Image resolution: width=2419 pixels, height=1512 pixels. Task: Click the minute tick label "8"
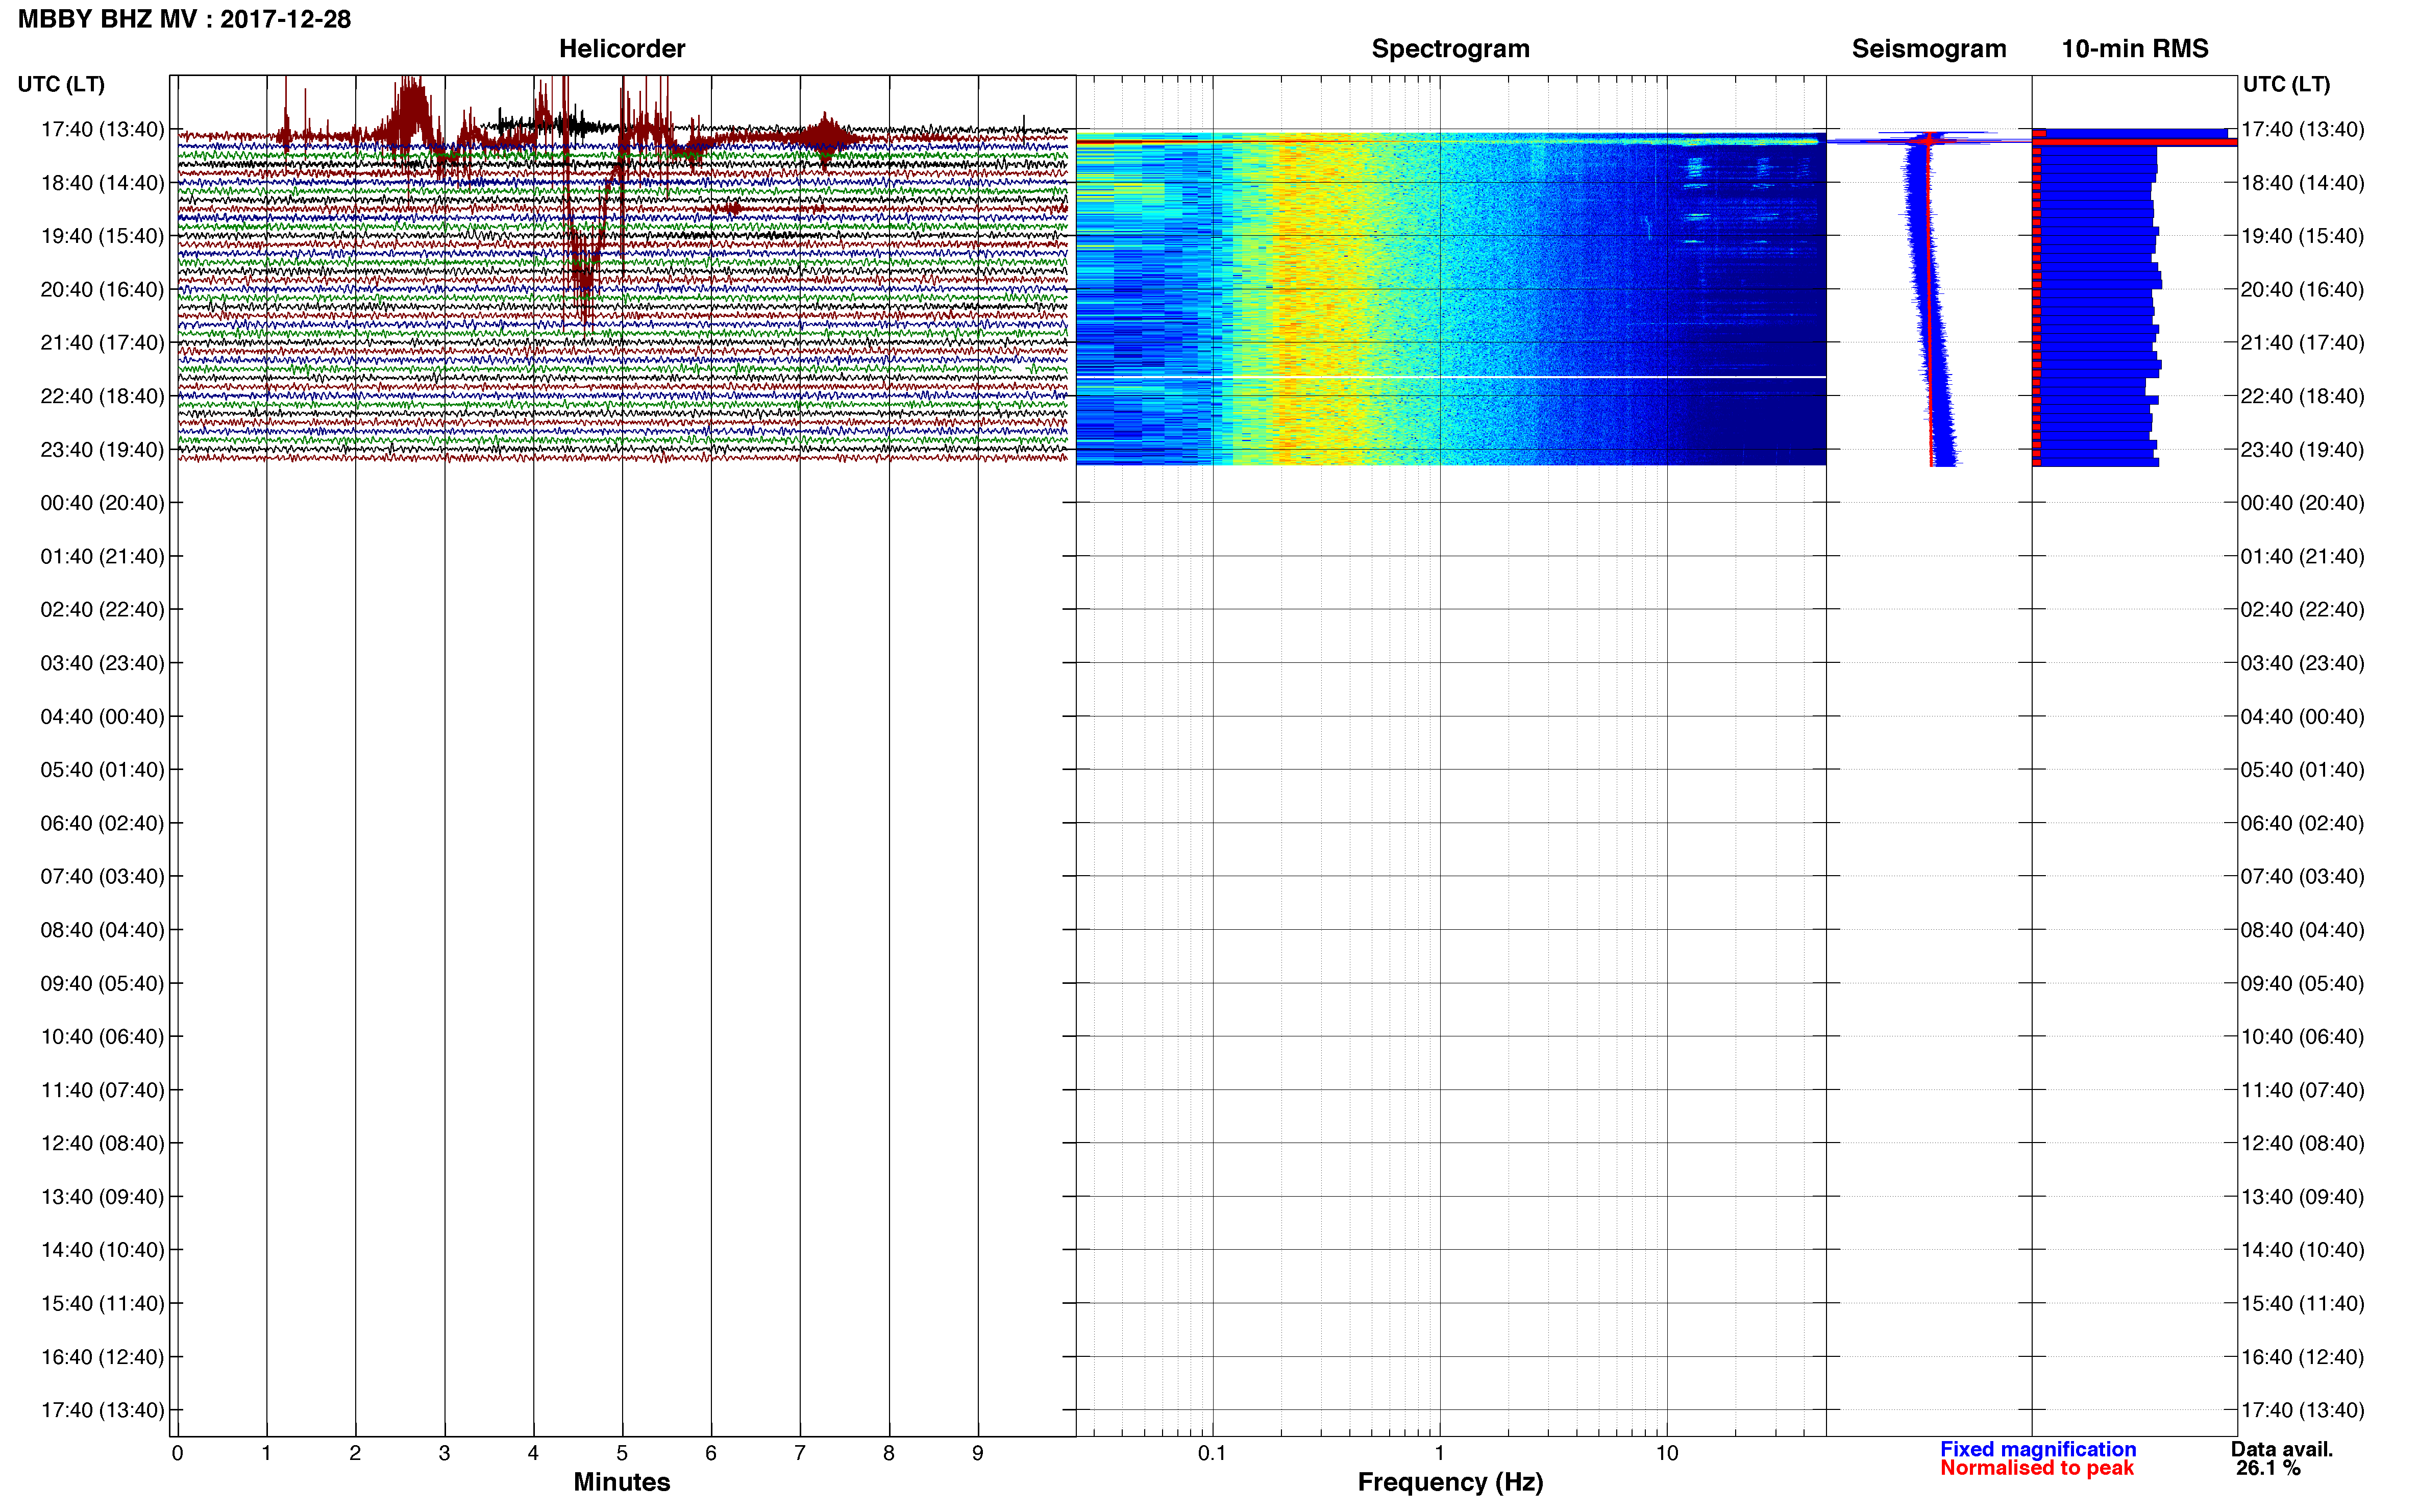tap(889, 1453)
